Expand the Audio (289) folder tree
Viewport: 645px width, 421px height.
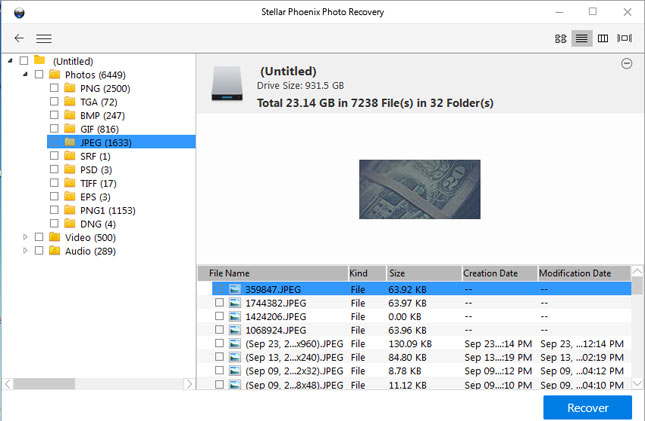coord(25,251)
